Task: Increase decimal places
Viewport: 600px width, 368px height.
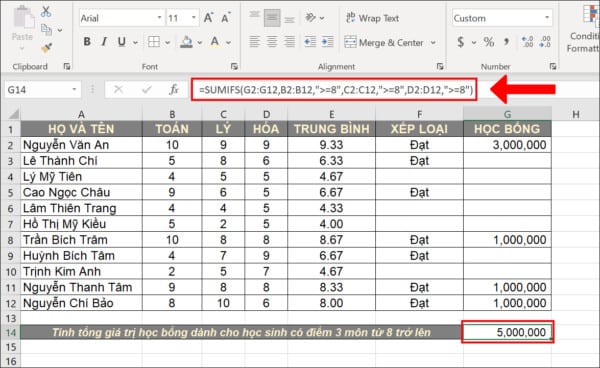Action: (x=527, y=42)
